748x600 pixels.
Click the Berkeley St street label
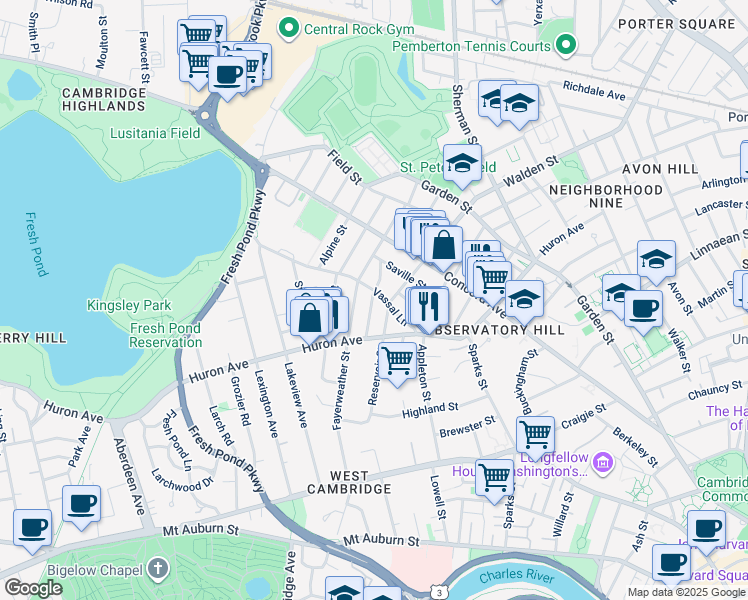[x=635, y=447]
